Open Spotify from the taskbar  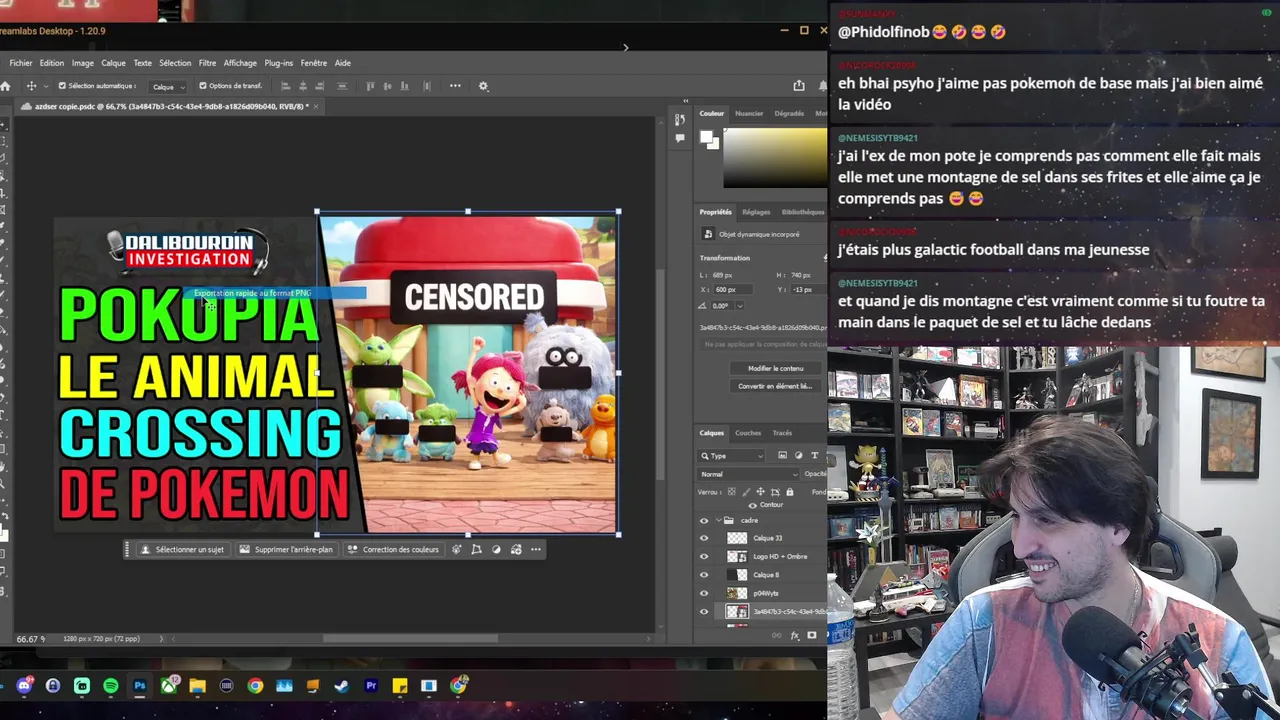pos(111,686)
